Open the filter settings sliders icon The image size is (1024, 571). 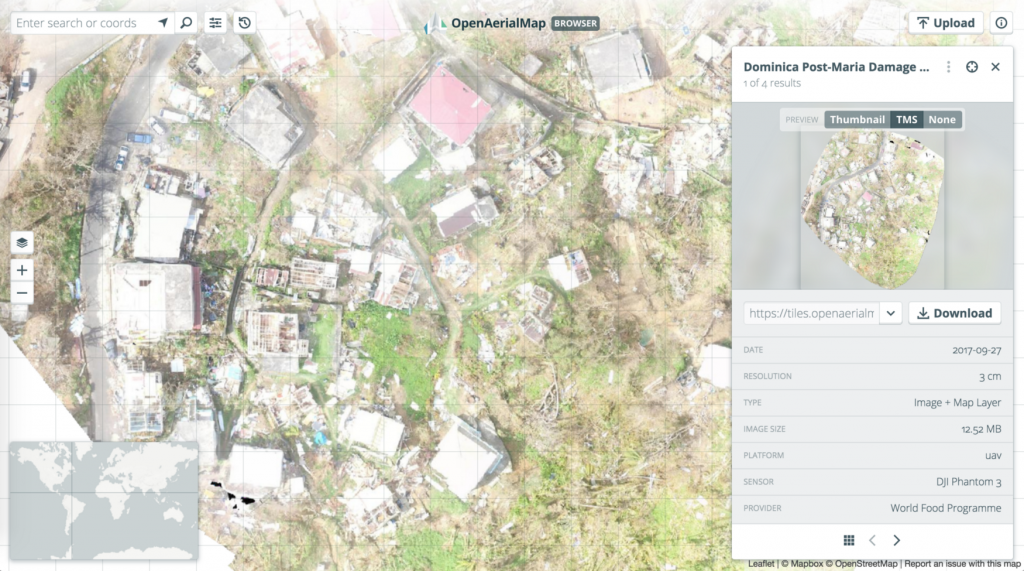216,23
